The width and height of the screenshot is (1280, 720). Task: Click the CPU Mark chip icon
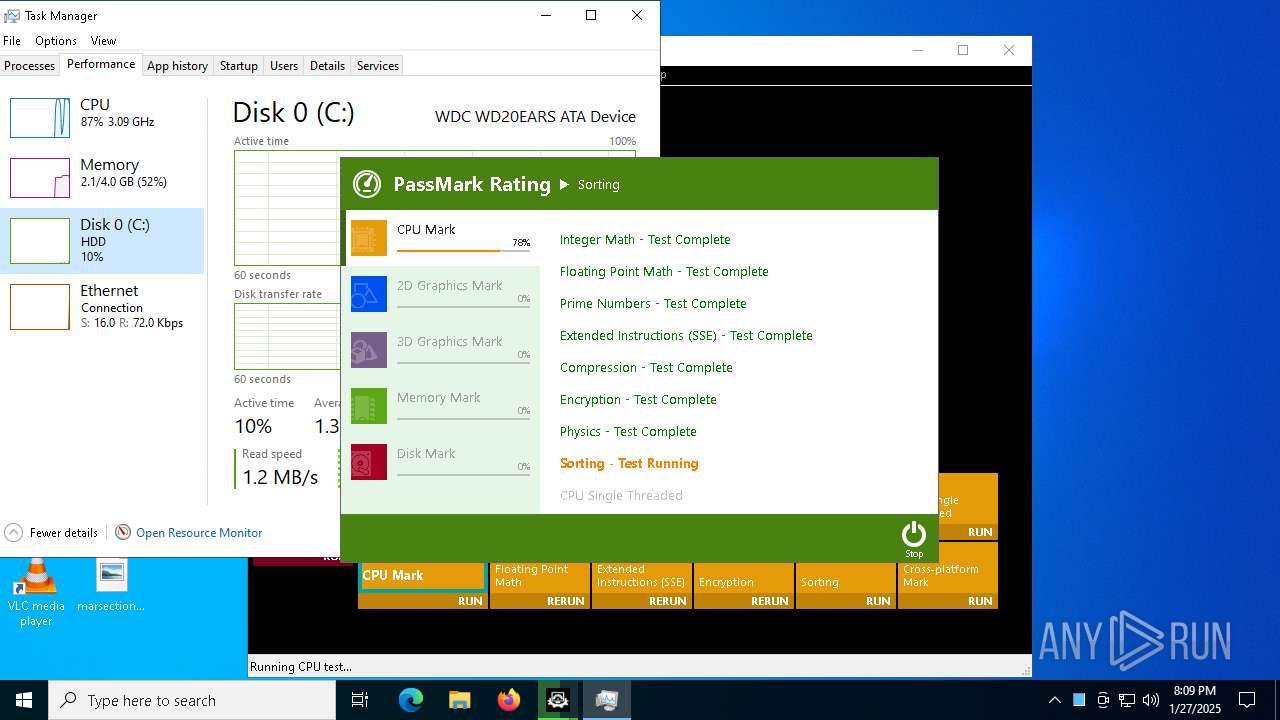369,238
